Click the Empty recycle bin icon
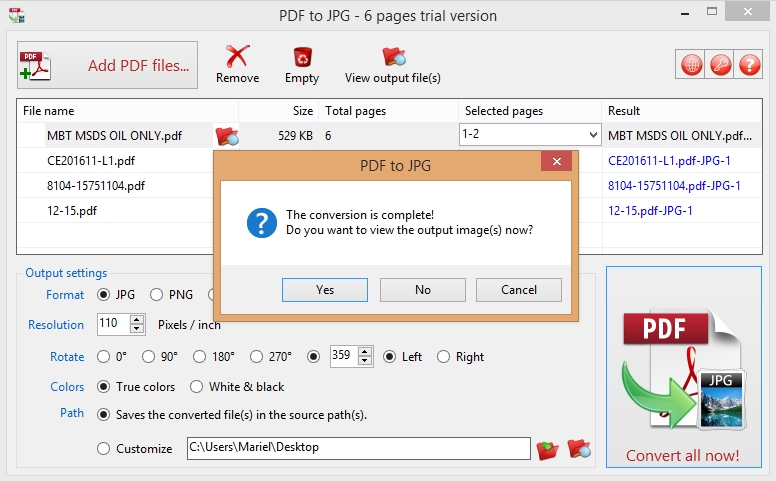This screenshot has width=776, height=481. pyautogui.click(x=302, y=57)
